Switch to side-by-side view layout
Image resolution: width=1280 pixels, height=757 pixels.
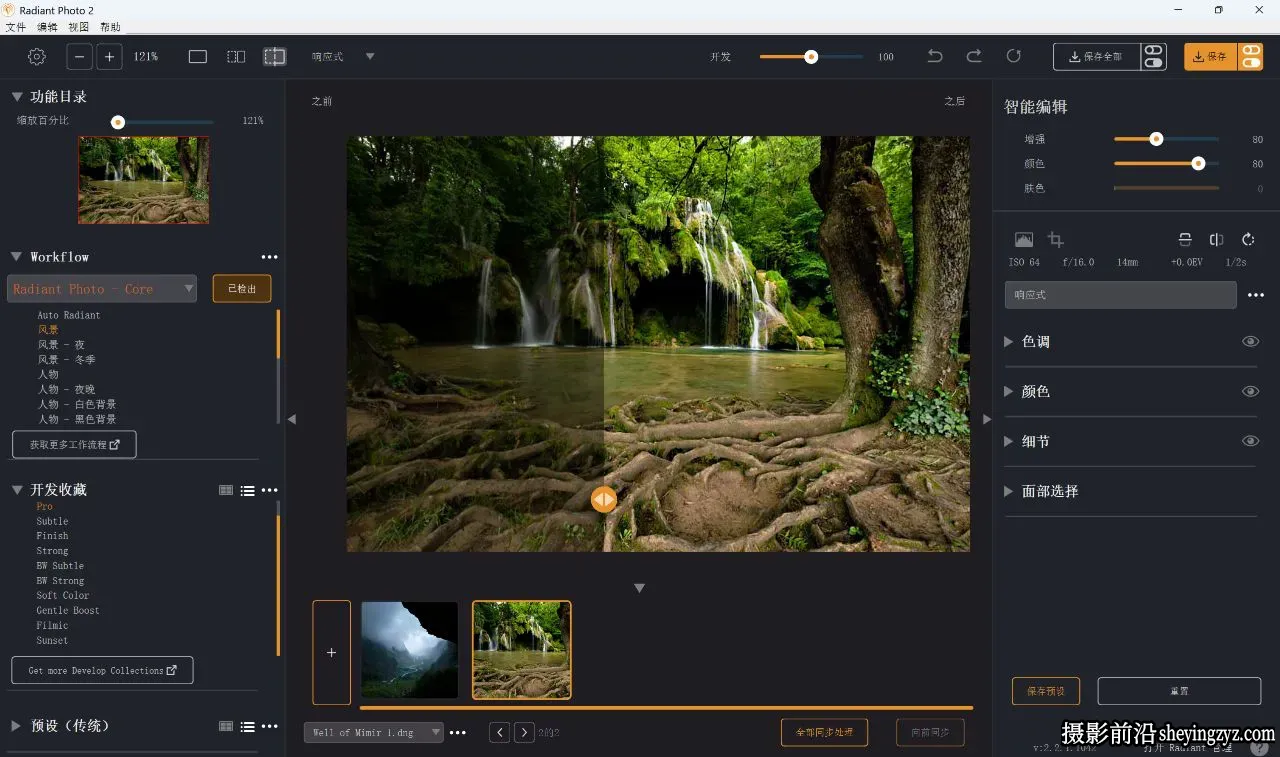(x=236, y=57)
